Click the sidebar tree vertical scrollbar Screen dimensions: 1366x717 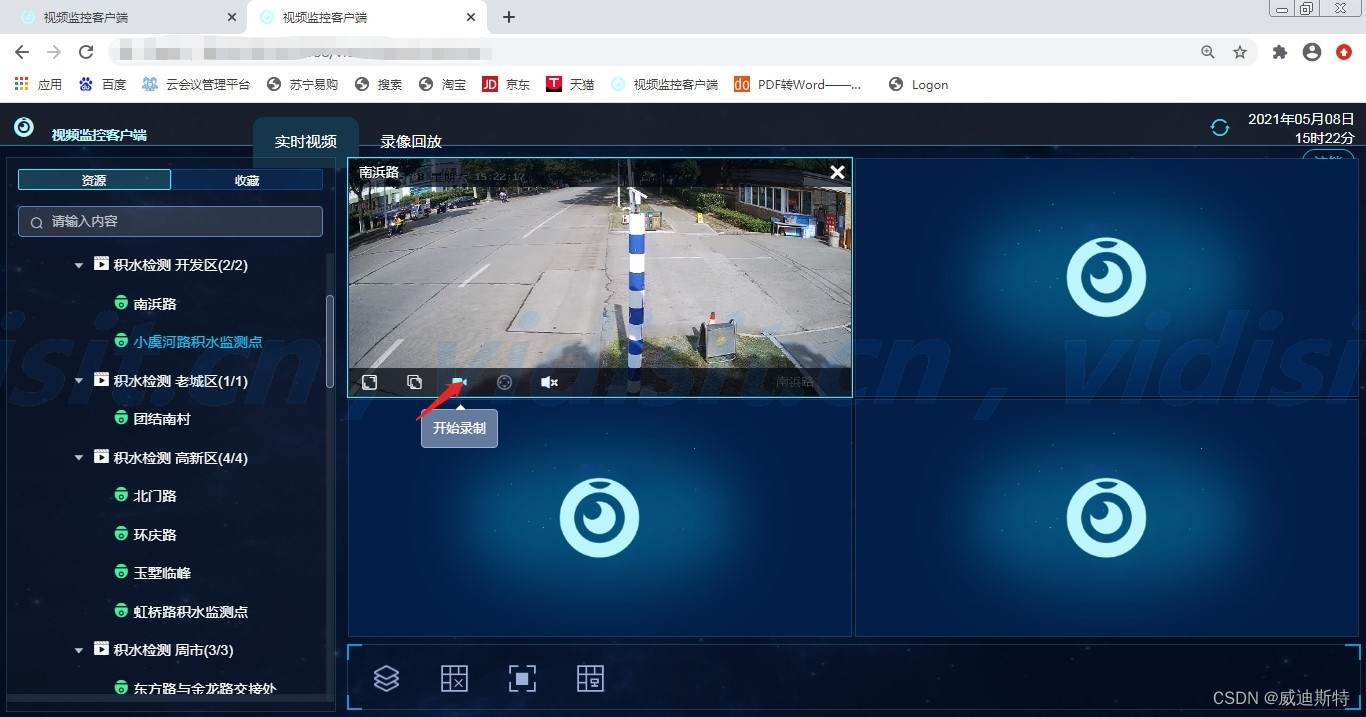coord(330,342)
